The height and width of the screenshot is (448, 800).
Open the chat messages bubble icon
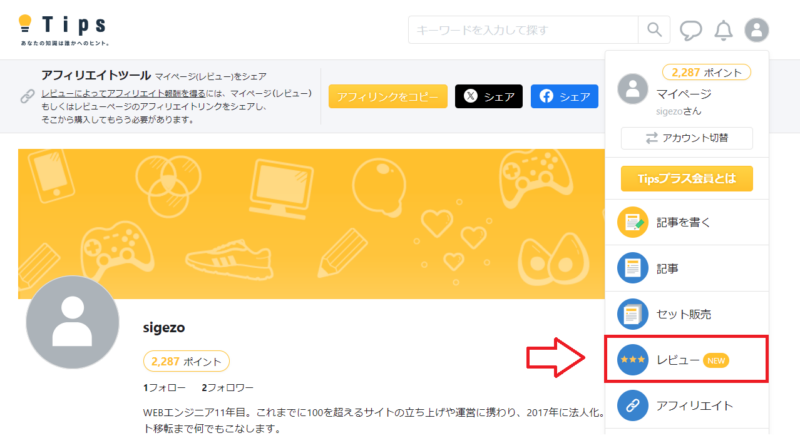(690, 30)
